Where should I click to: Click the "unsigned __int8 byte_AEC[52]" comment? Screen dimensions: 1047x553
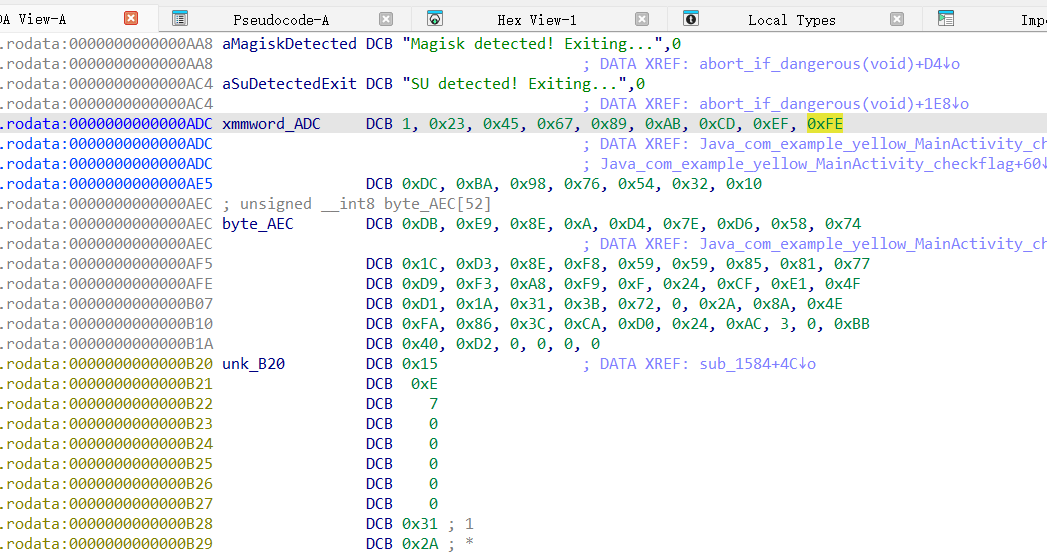tap(365, 204)
